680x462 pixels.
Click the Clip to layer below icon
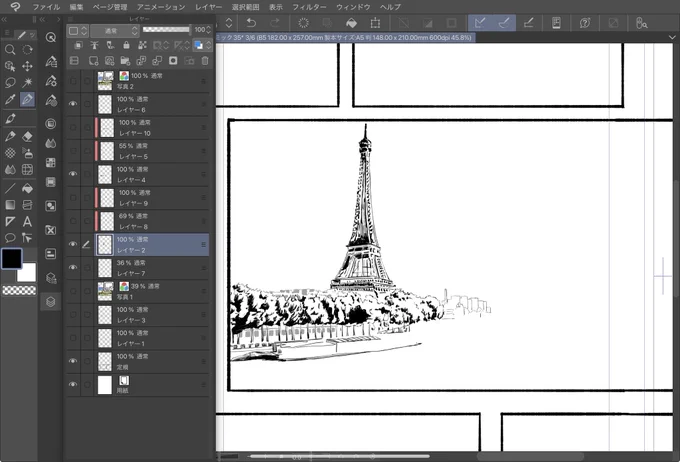[78, 45]
